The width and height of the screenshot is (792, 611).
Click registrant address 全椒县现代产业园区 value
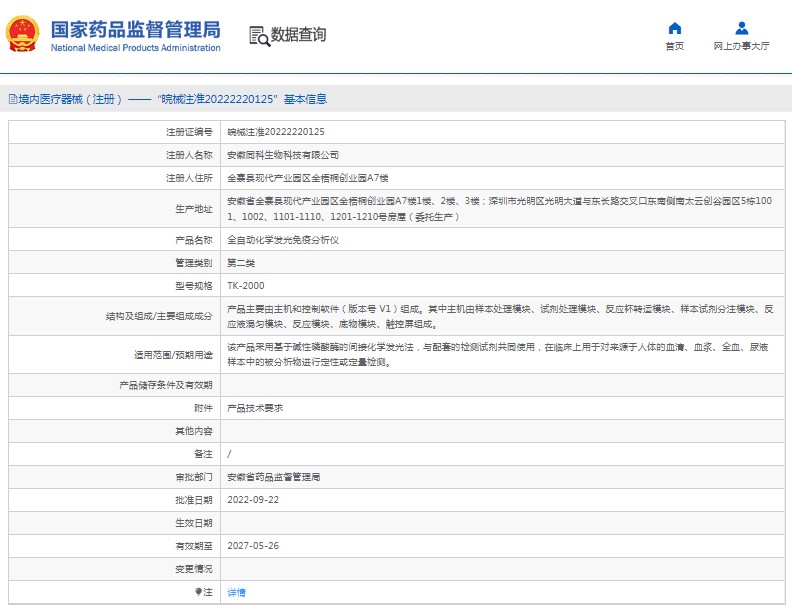pos(308,178)
